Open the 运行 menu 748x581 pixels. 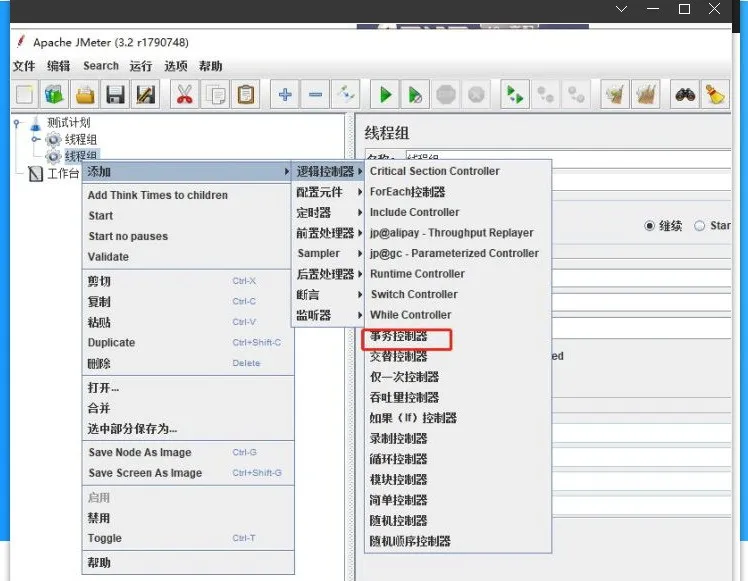(141, 66)
